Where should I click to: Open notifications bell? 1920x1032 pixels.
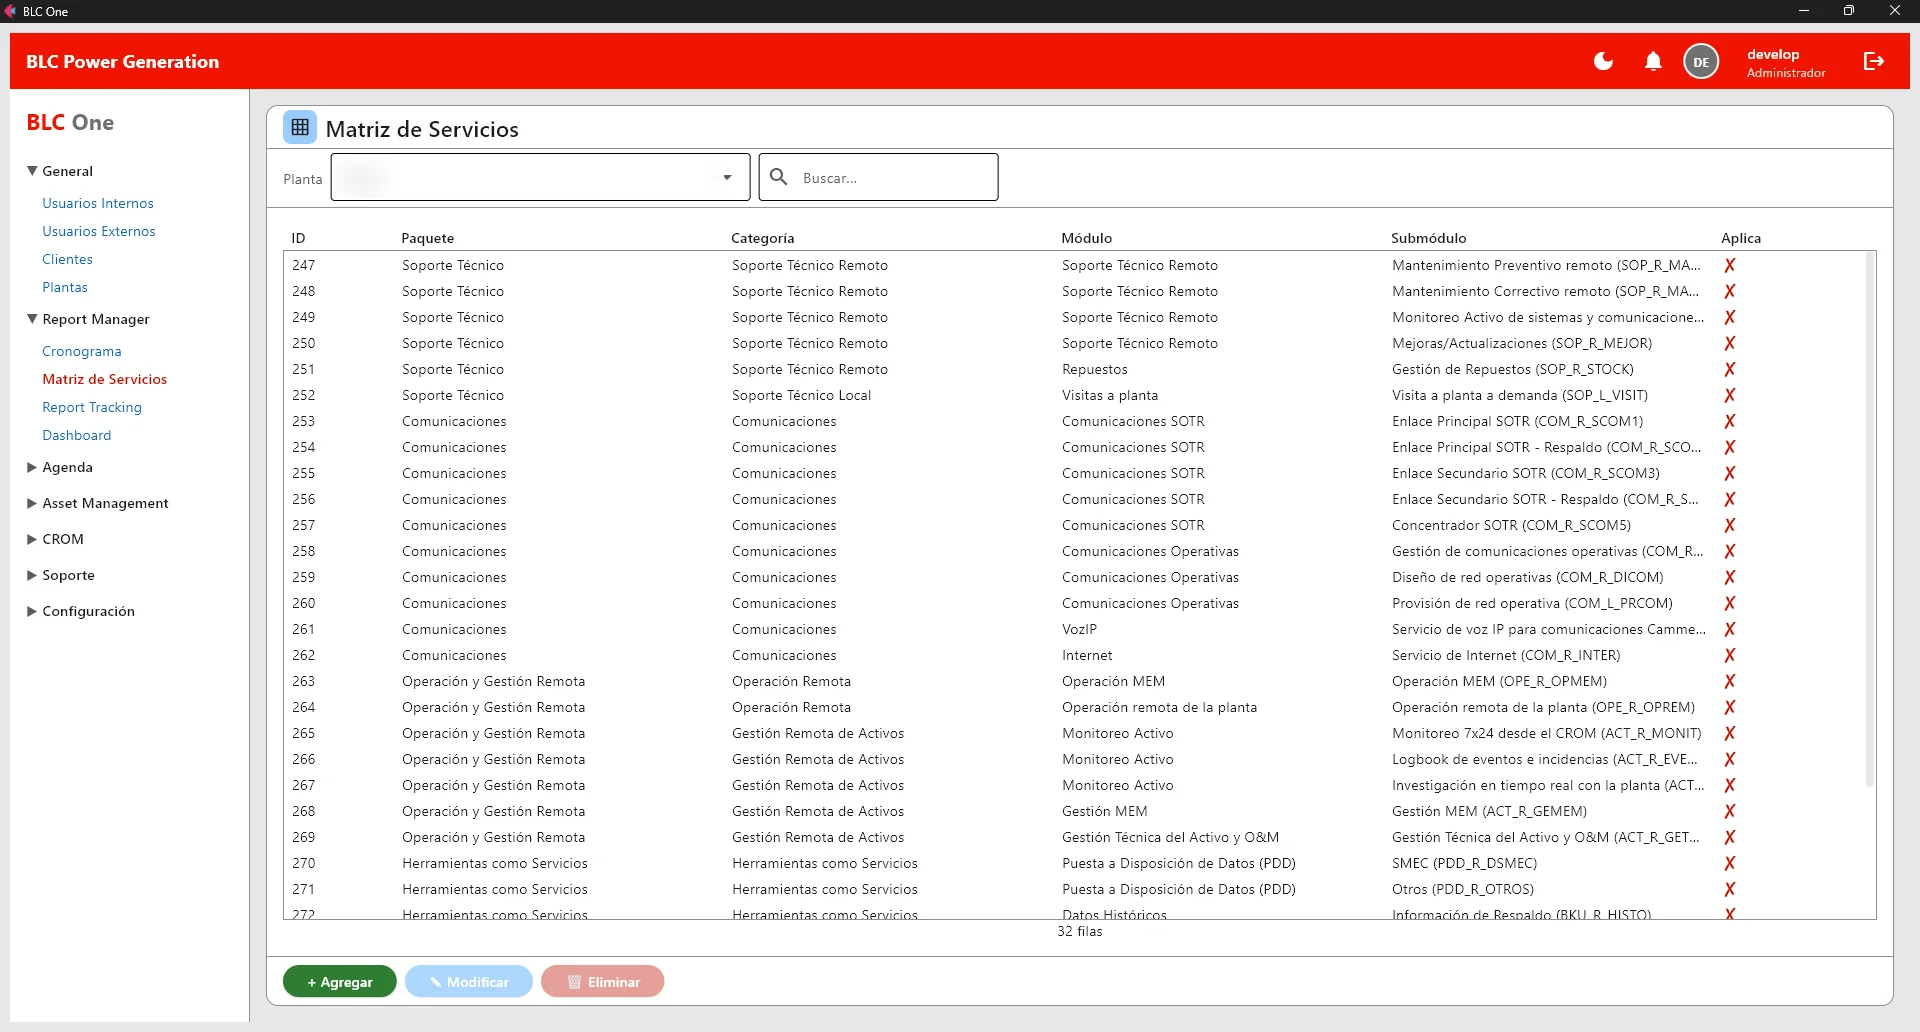pyautogui.click(x=1653, y=61)
